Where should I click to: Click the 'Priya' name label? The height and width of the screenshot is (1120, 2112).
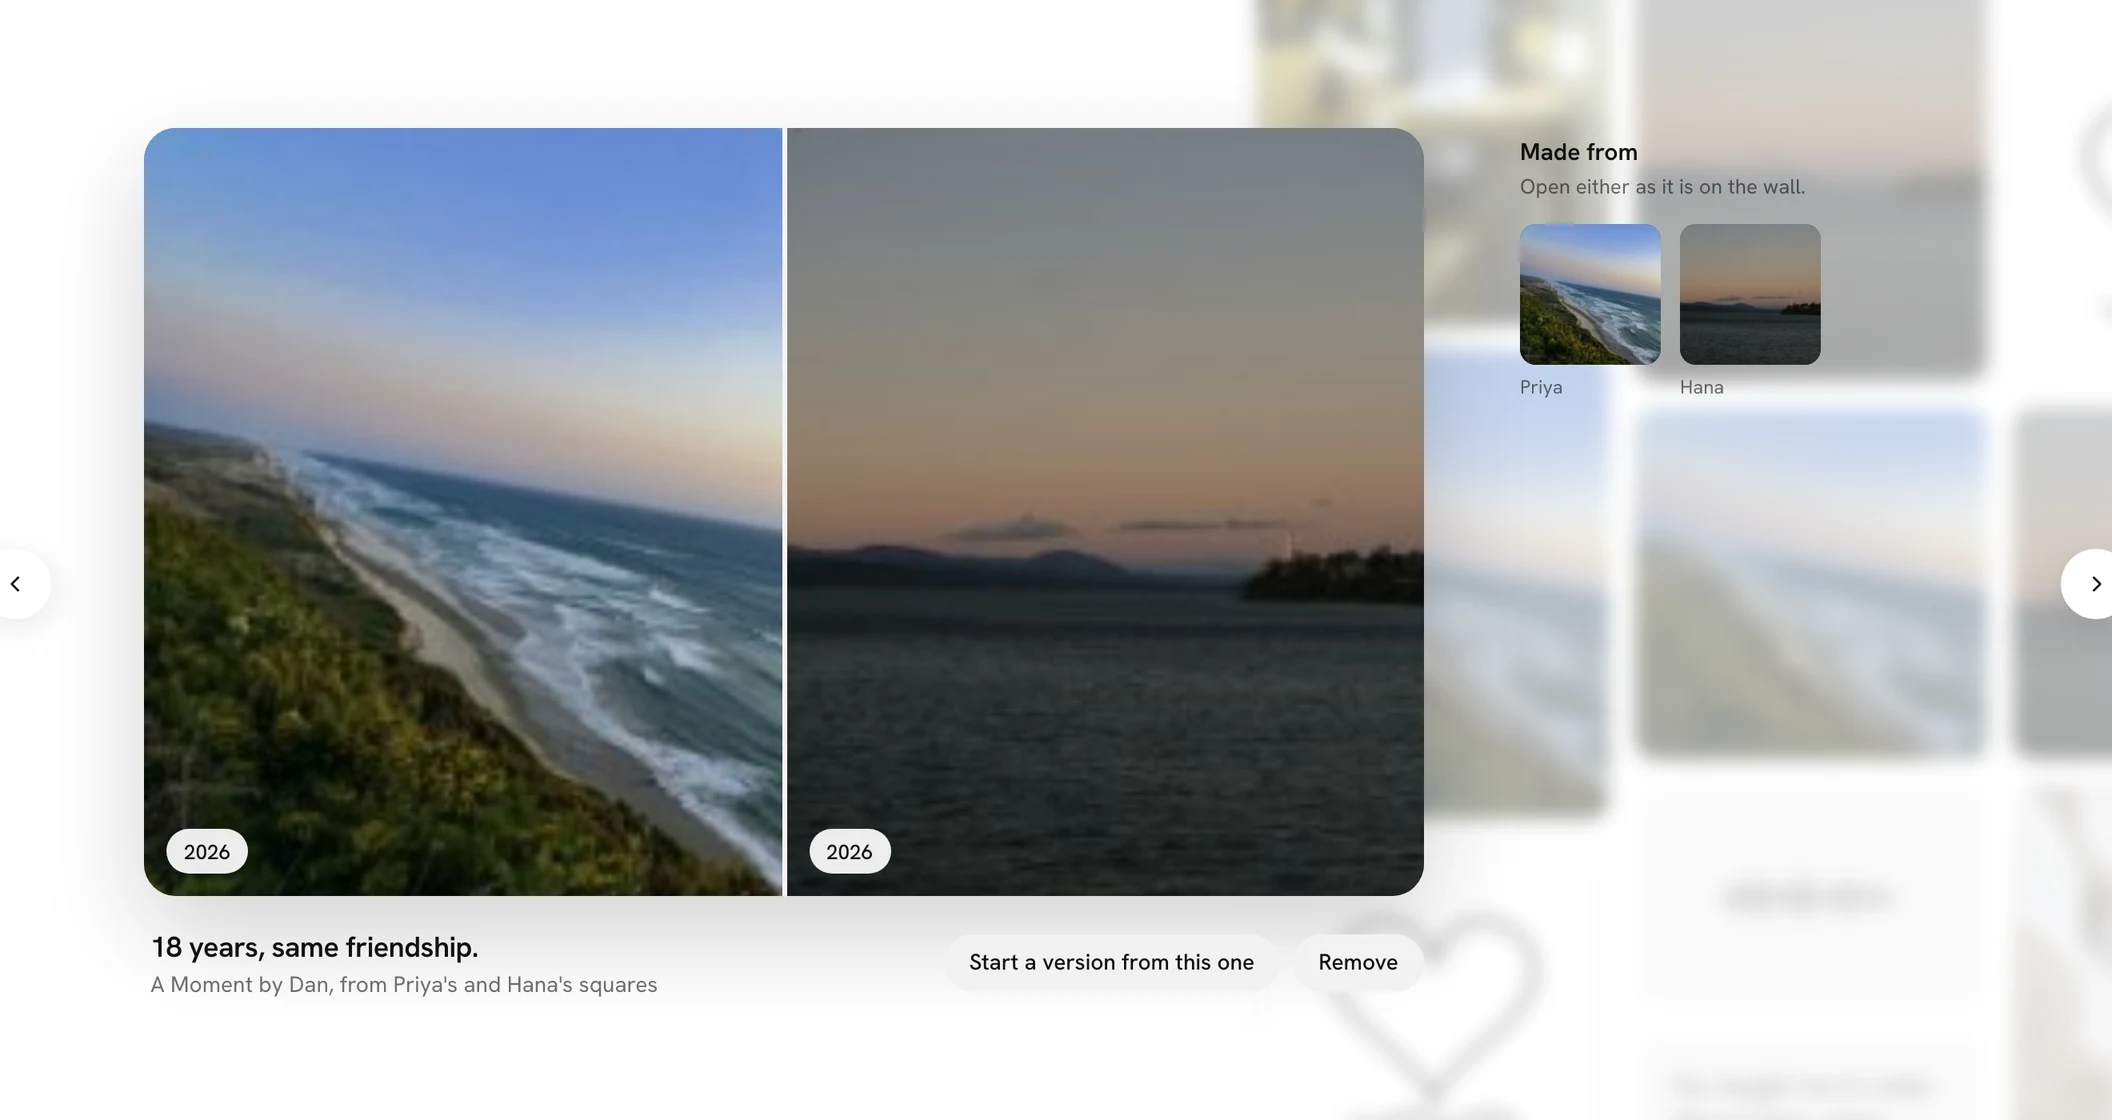point(1541,387)
